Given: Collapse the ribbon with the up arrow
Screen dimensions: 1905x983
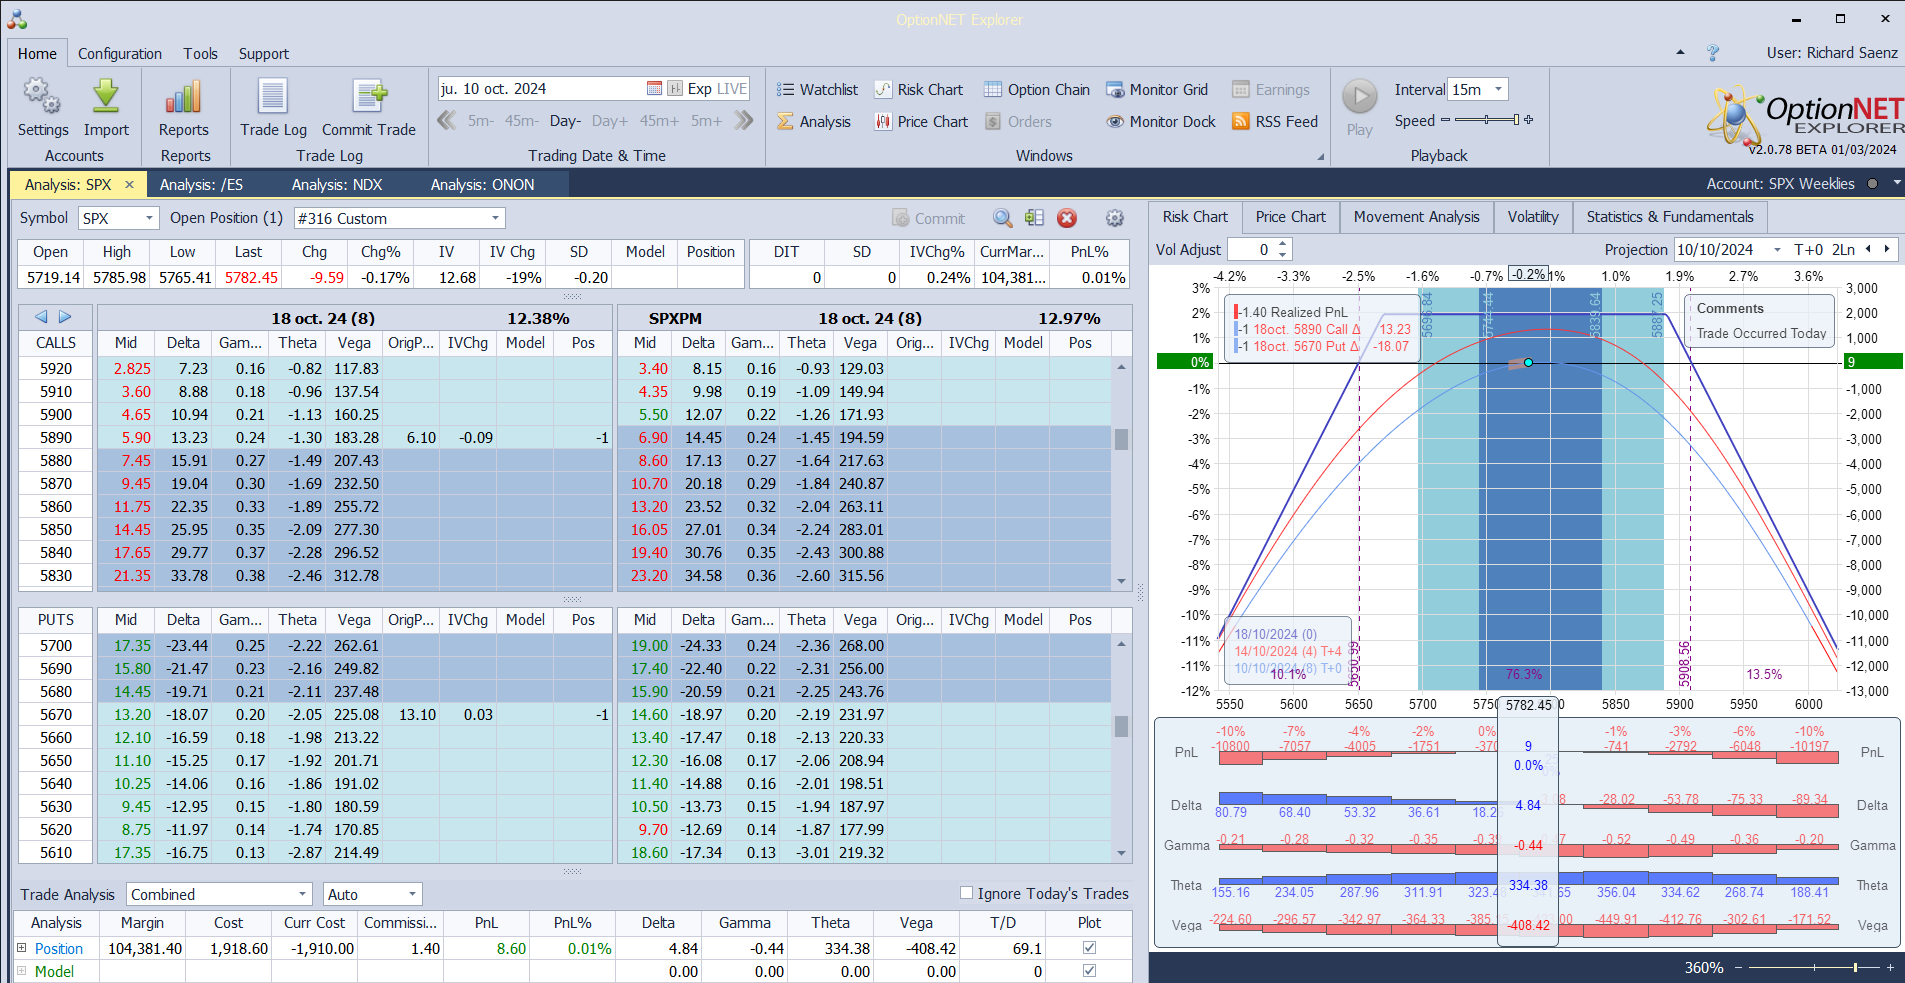Looking at the screenshot, I should coord(1680,53).
